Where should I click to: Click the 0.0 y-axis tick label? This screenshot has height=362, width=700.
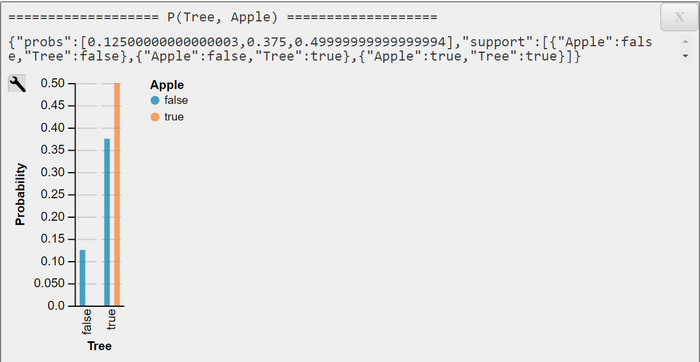(56, 306)
